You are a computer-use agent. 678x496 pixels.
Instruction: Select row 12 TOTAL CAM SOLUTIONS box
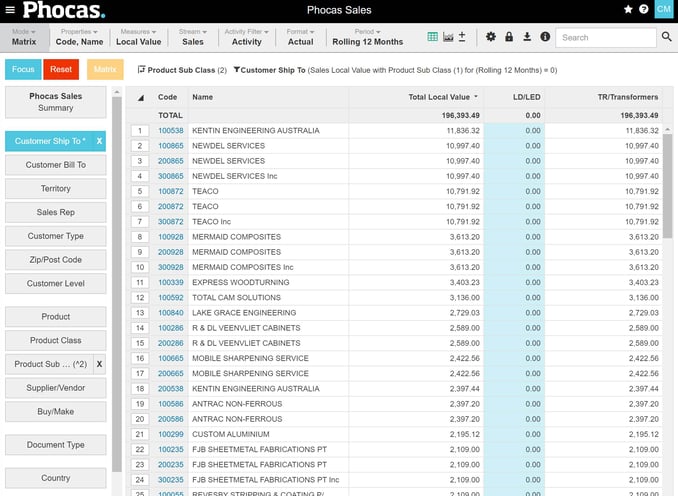pos(140,298)
